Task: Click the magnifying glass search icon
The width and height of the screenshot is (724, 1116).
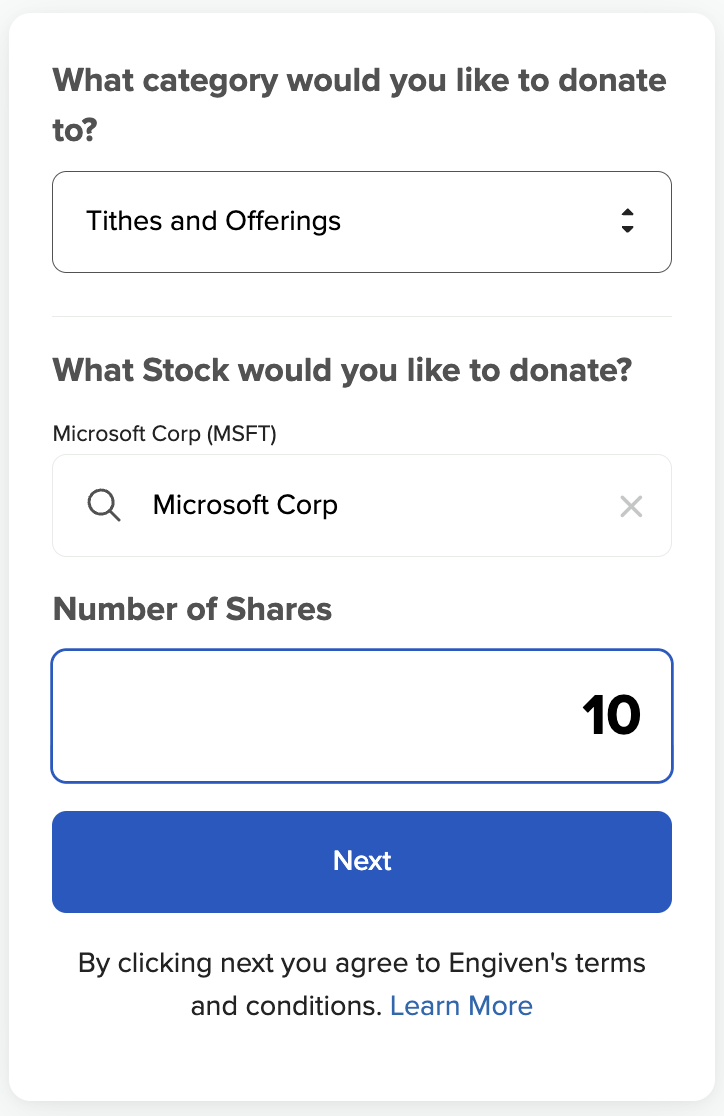Action: point(104,506)
